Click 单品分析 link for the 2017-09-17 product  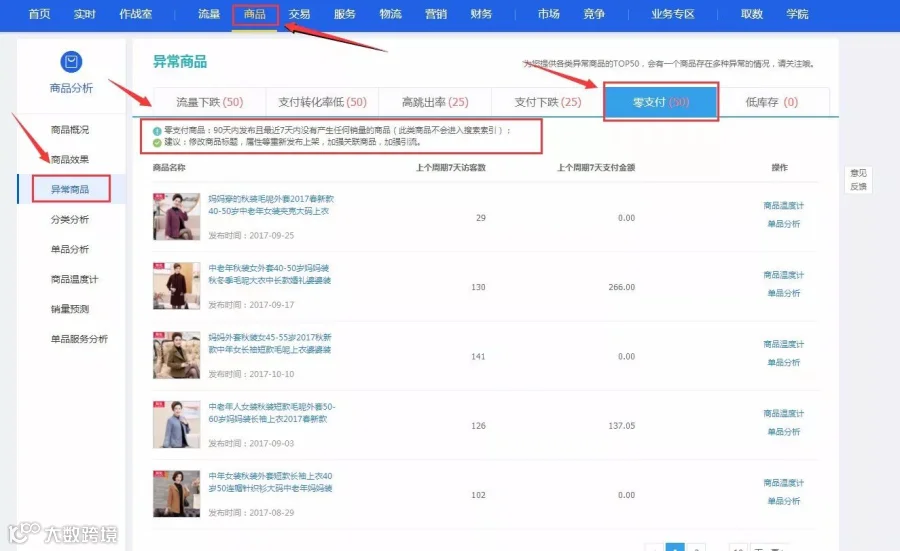pyautogui.click(x=783, y=293)
